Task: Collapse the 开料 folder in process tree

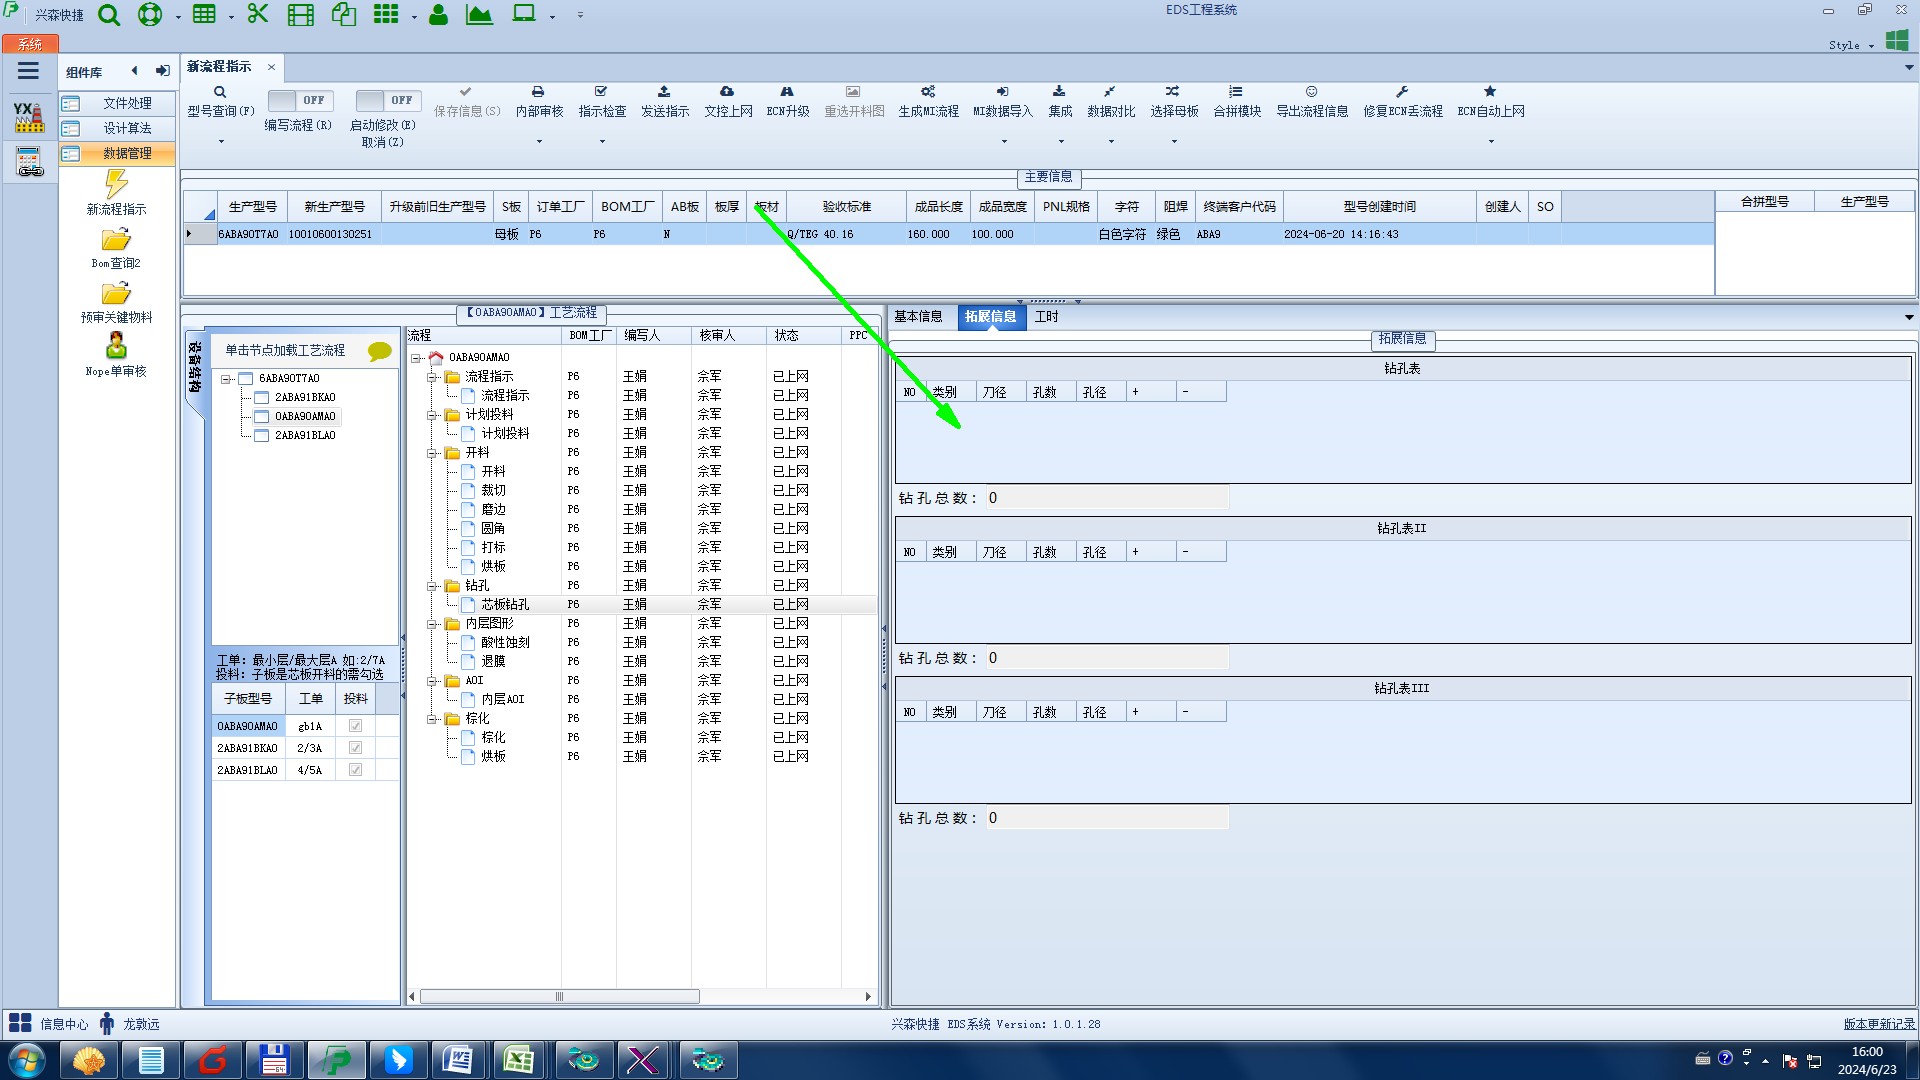Action: coord(432,453)
